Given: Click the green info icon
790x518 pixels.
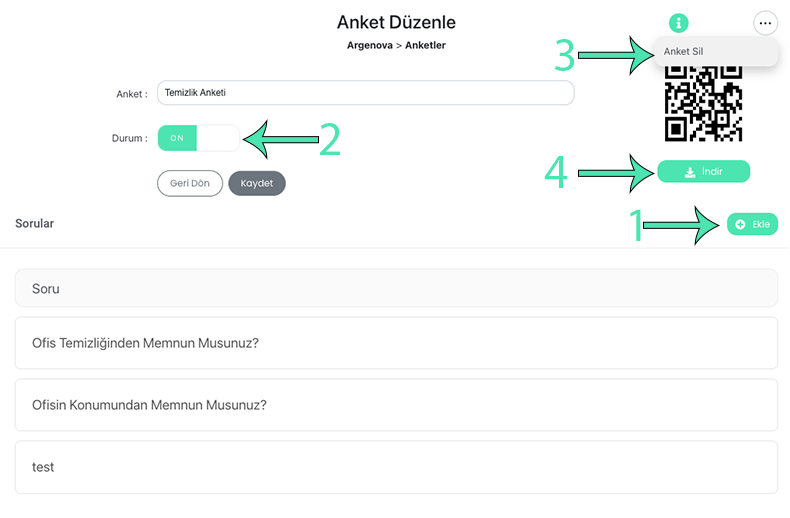Looking at the screenshot, I should click(678, 23).
